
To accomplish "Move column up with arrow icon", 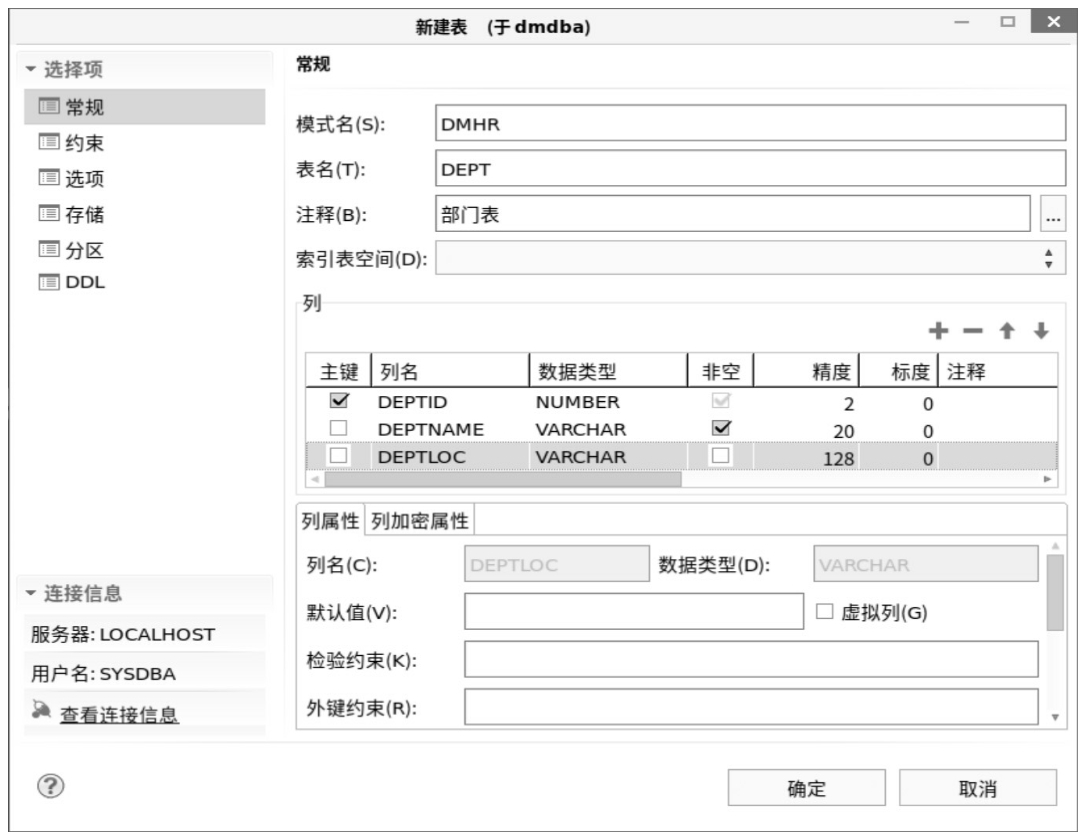I will (x=1008, y=331).
